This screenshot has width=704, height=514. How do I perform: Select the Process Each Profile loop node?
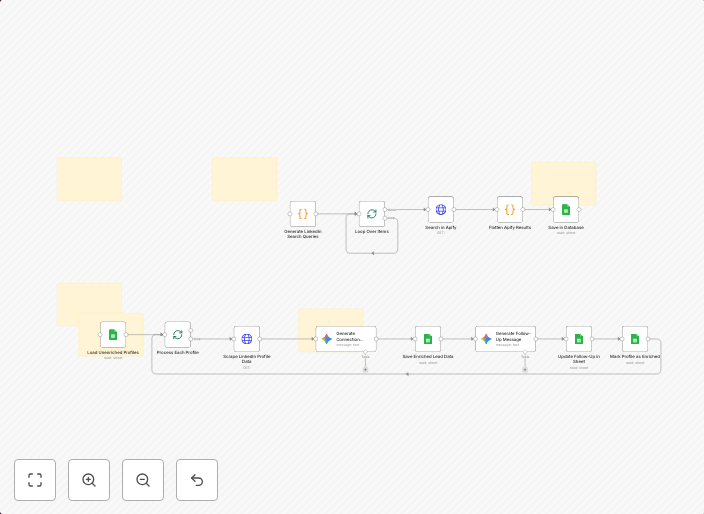coord(177,334)
